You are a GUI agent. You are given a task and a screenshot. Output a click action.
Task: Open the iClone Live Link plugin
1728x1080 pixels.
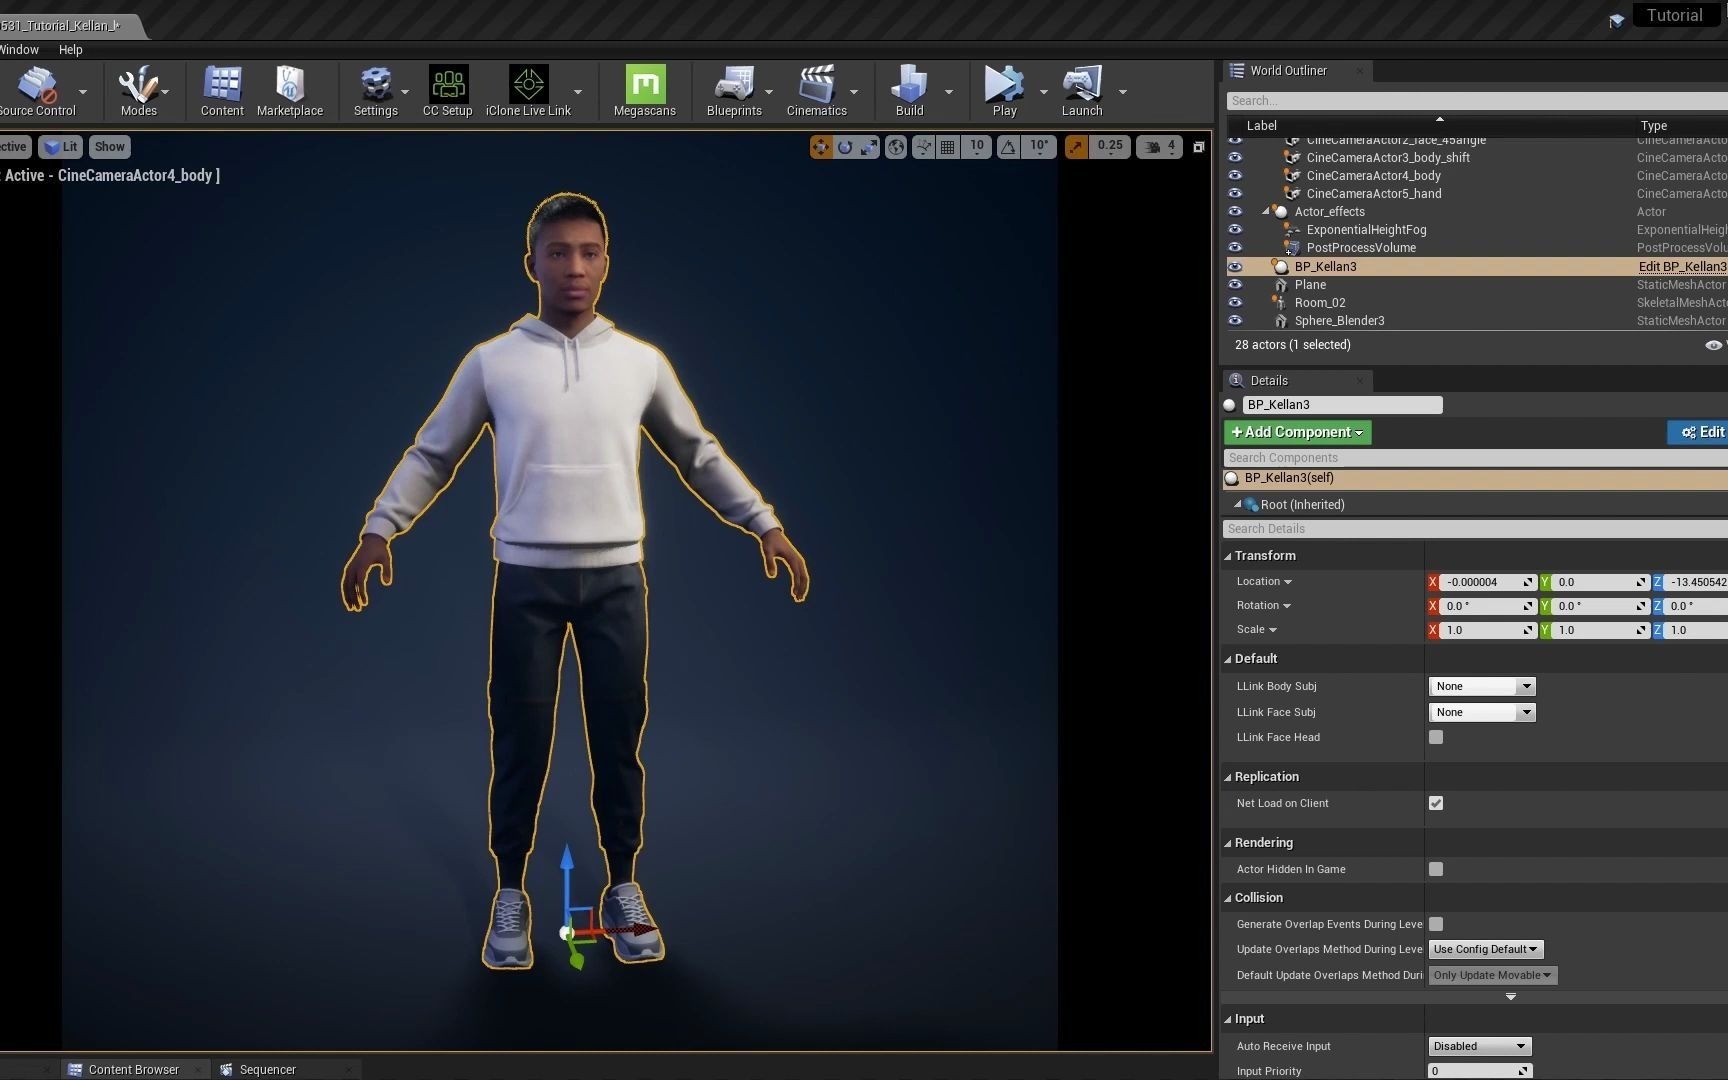528,91
